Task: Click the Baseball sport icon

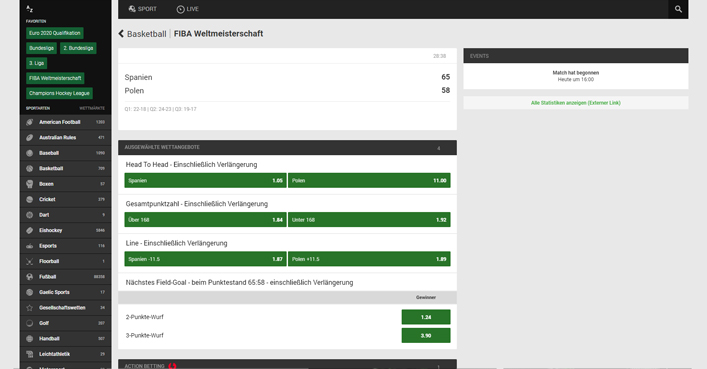Action: pos(30,153)
